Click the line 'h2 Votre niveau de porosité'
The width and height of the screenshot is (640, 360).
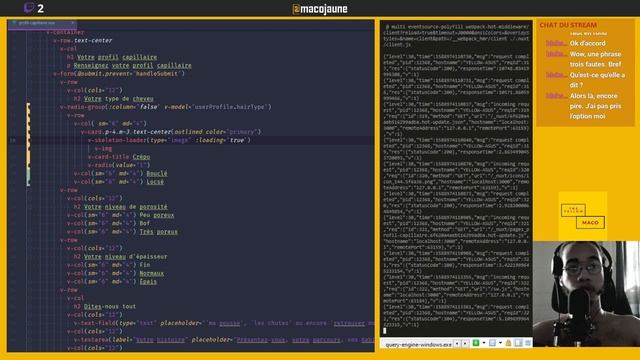point(120,207)
